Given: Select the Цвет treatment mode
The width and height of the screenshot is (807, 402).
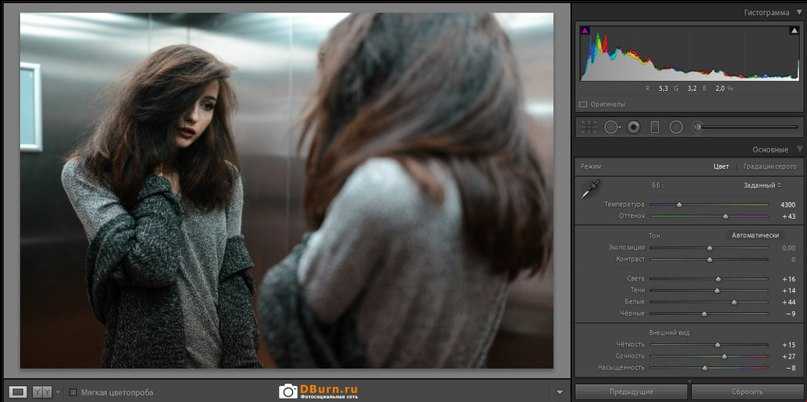Looking at the screenshot, I should (x=720, y=166).
